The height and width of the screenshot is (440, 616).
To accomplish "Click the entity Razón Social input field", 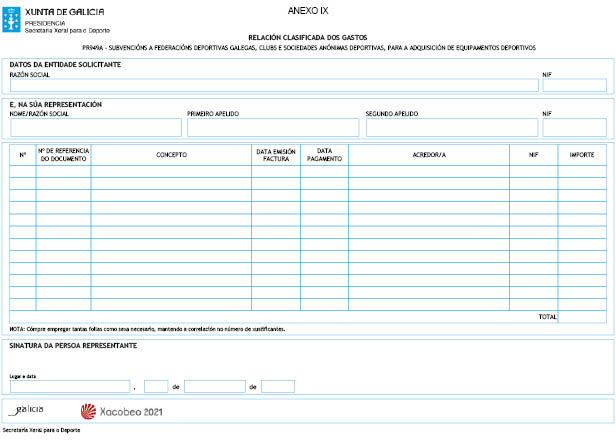I will [x=272, y=85].
